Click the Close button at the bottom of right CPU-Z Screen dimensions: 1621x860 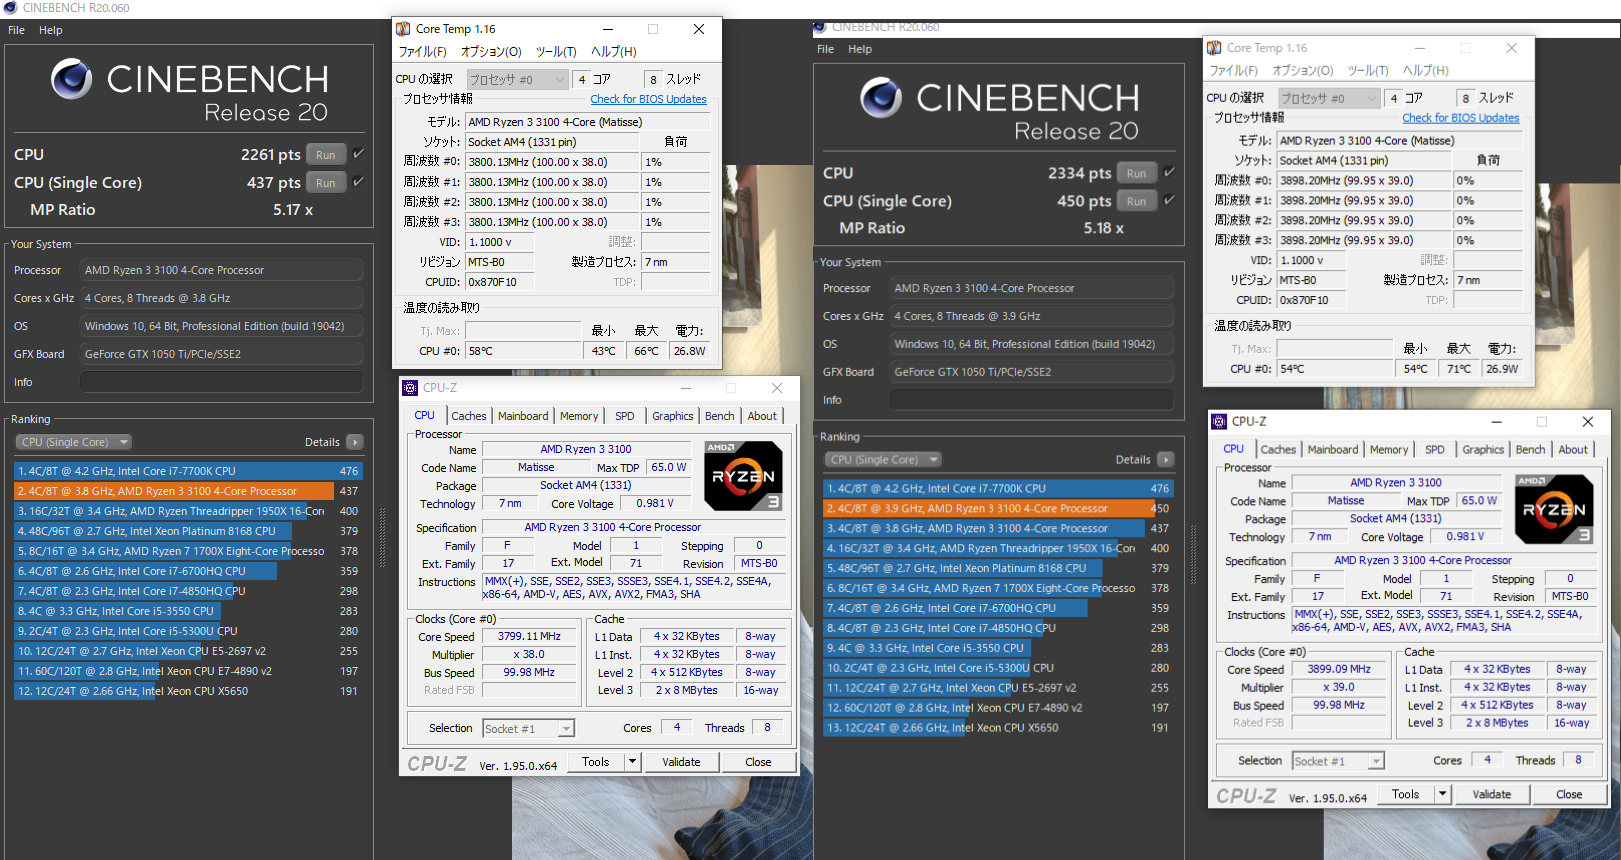1569,794
